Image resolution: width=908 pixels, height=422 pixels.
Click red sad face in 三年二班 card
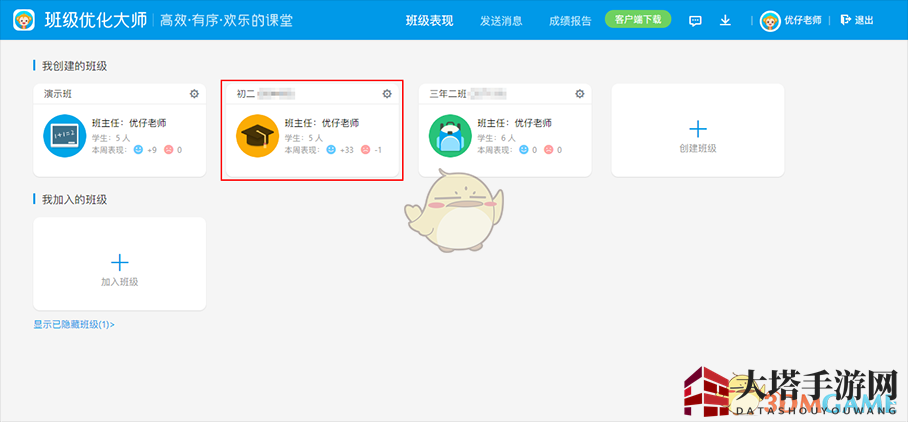548,150
